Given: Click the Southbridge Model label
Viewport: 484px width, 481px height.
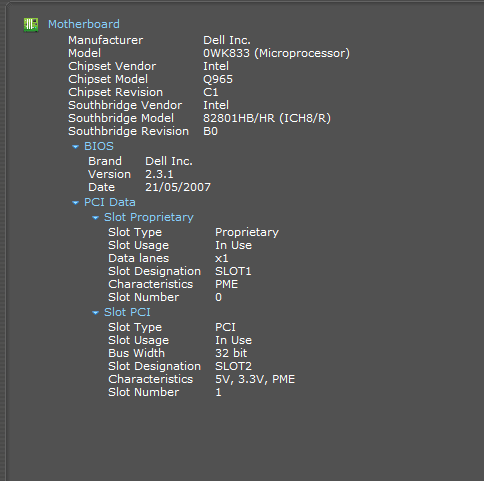Looking at the screenshot, I should [x=121, y=118].
